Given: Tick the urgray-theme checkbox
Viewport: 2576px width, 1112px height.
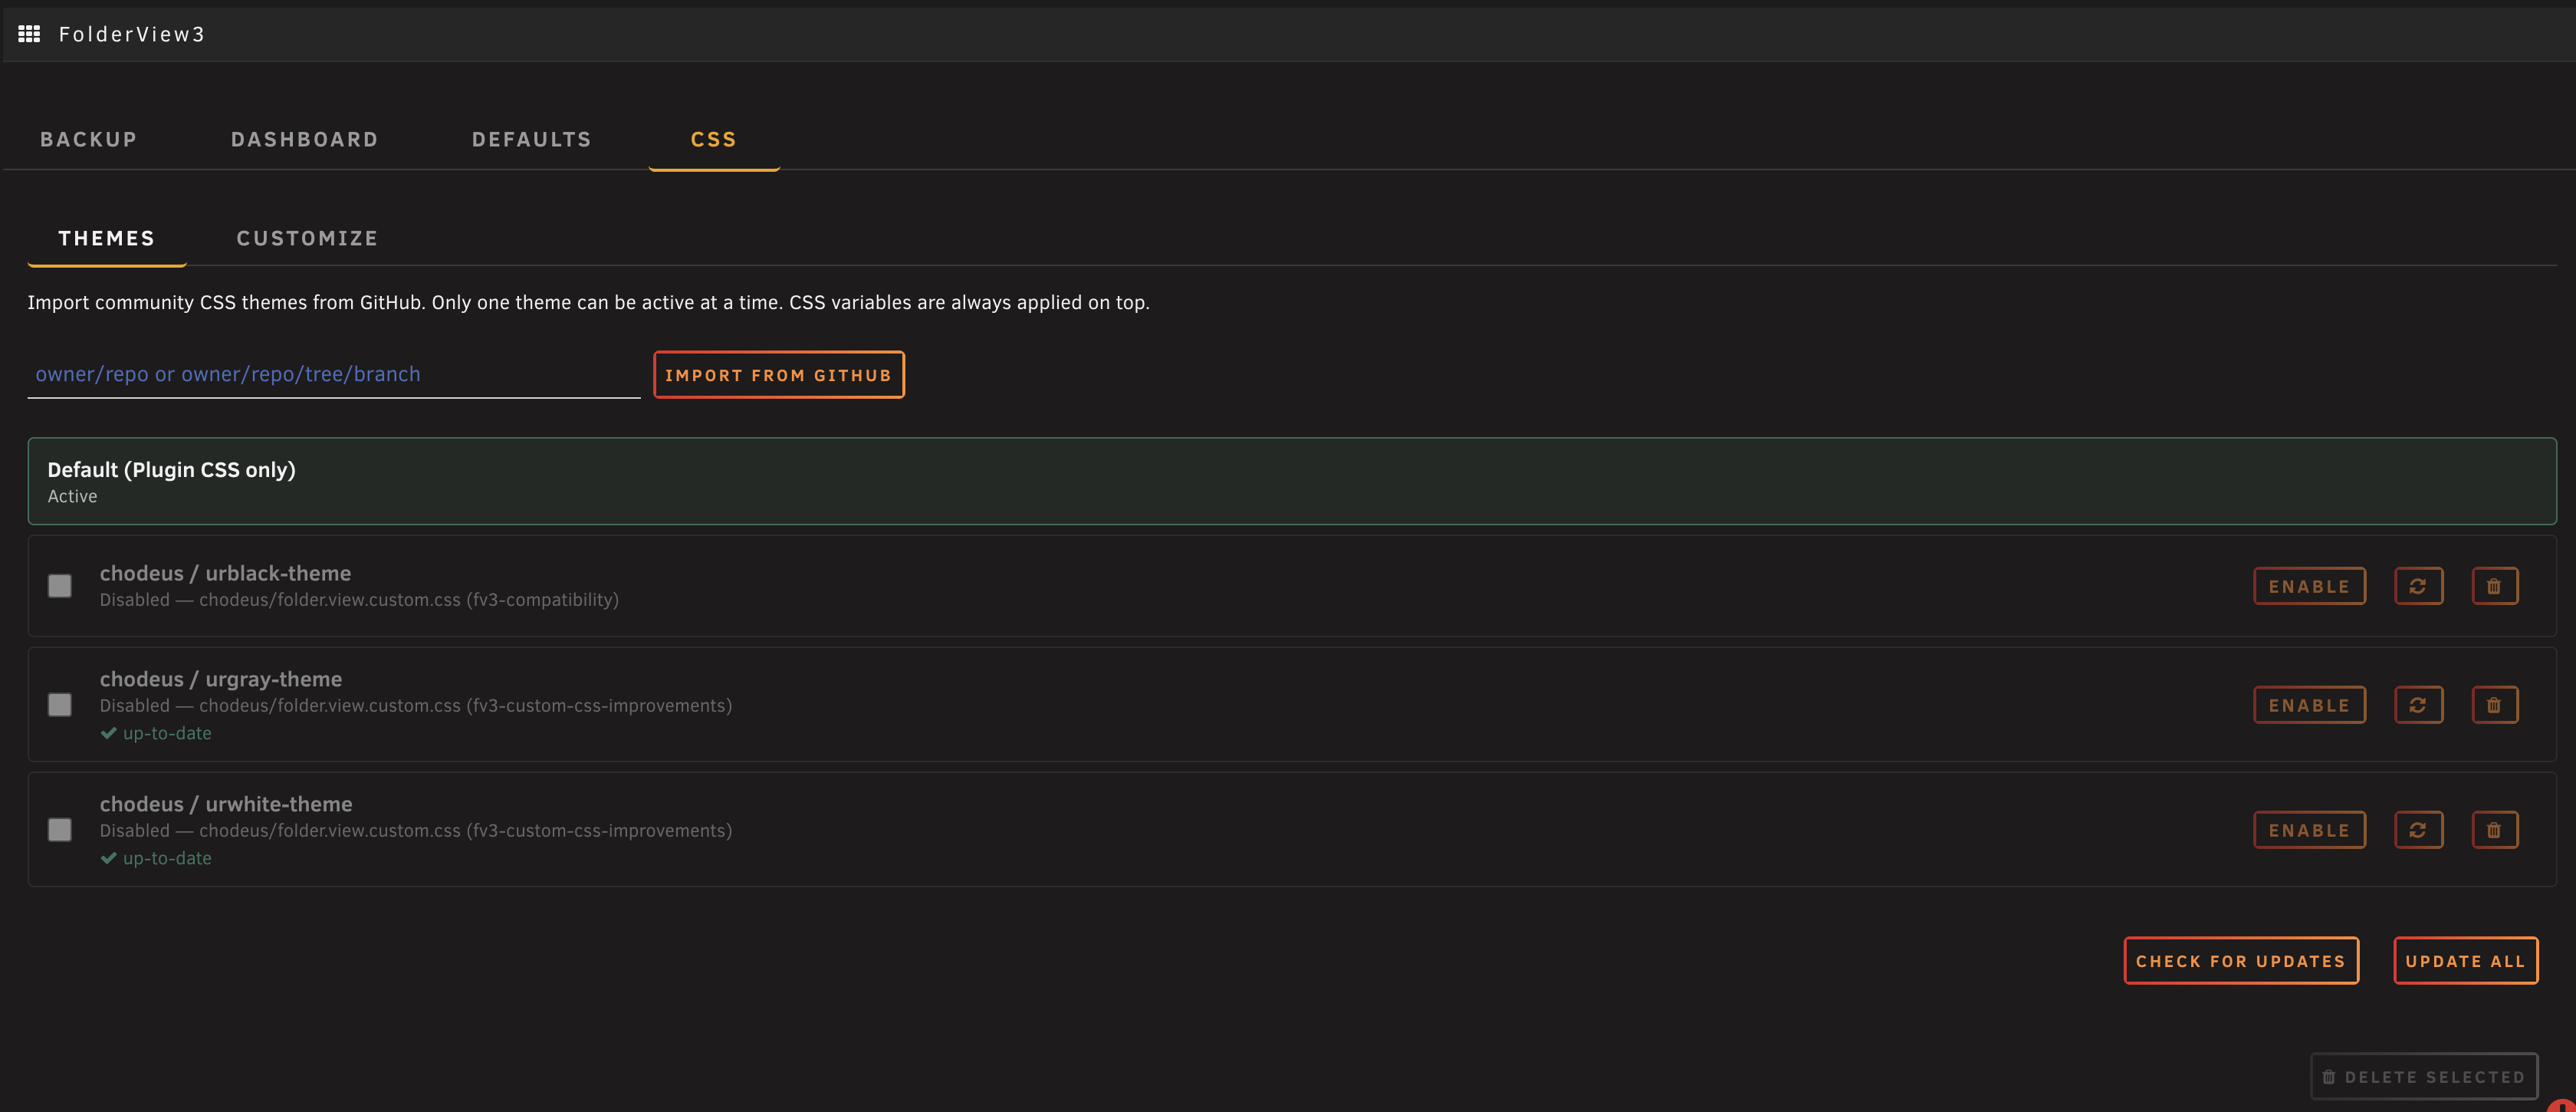Looking at the screenshot, I should 60,705.
